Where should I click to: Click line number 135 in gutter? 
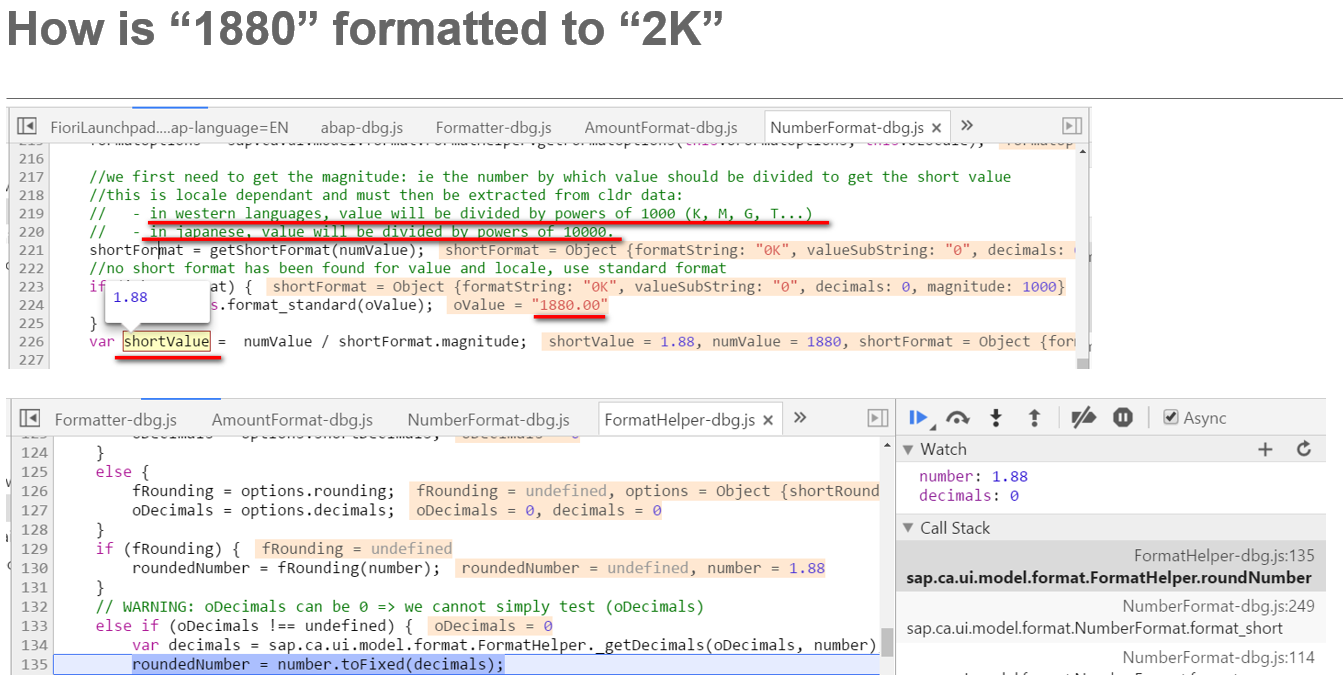point(35,664)
